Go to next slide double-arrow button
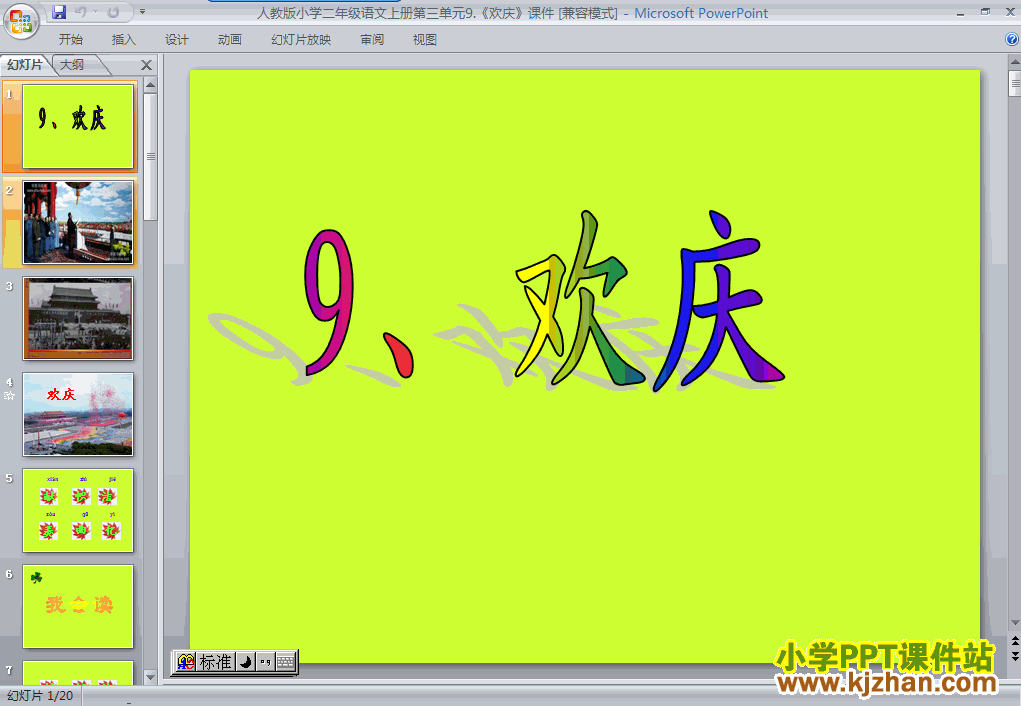1021x706 pixels. click(1014, 655)
